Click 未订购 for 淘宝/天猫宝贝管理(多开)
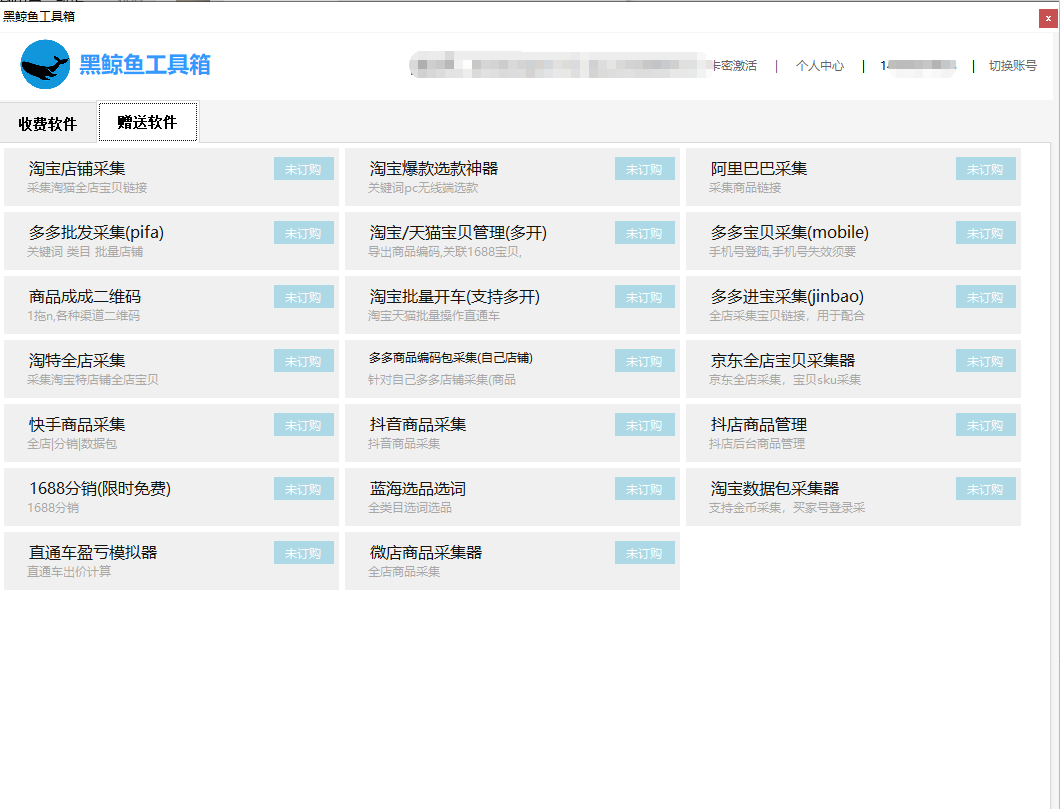1060x809 pixels. click(644, 232)
